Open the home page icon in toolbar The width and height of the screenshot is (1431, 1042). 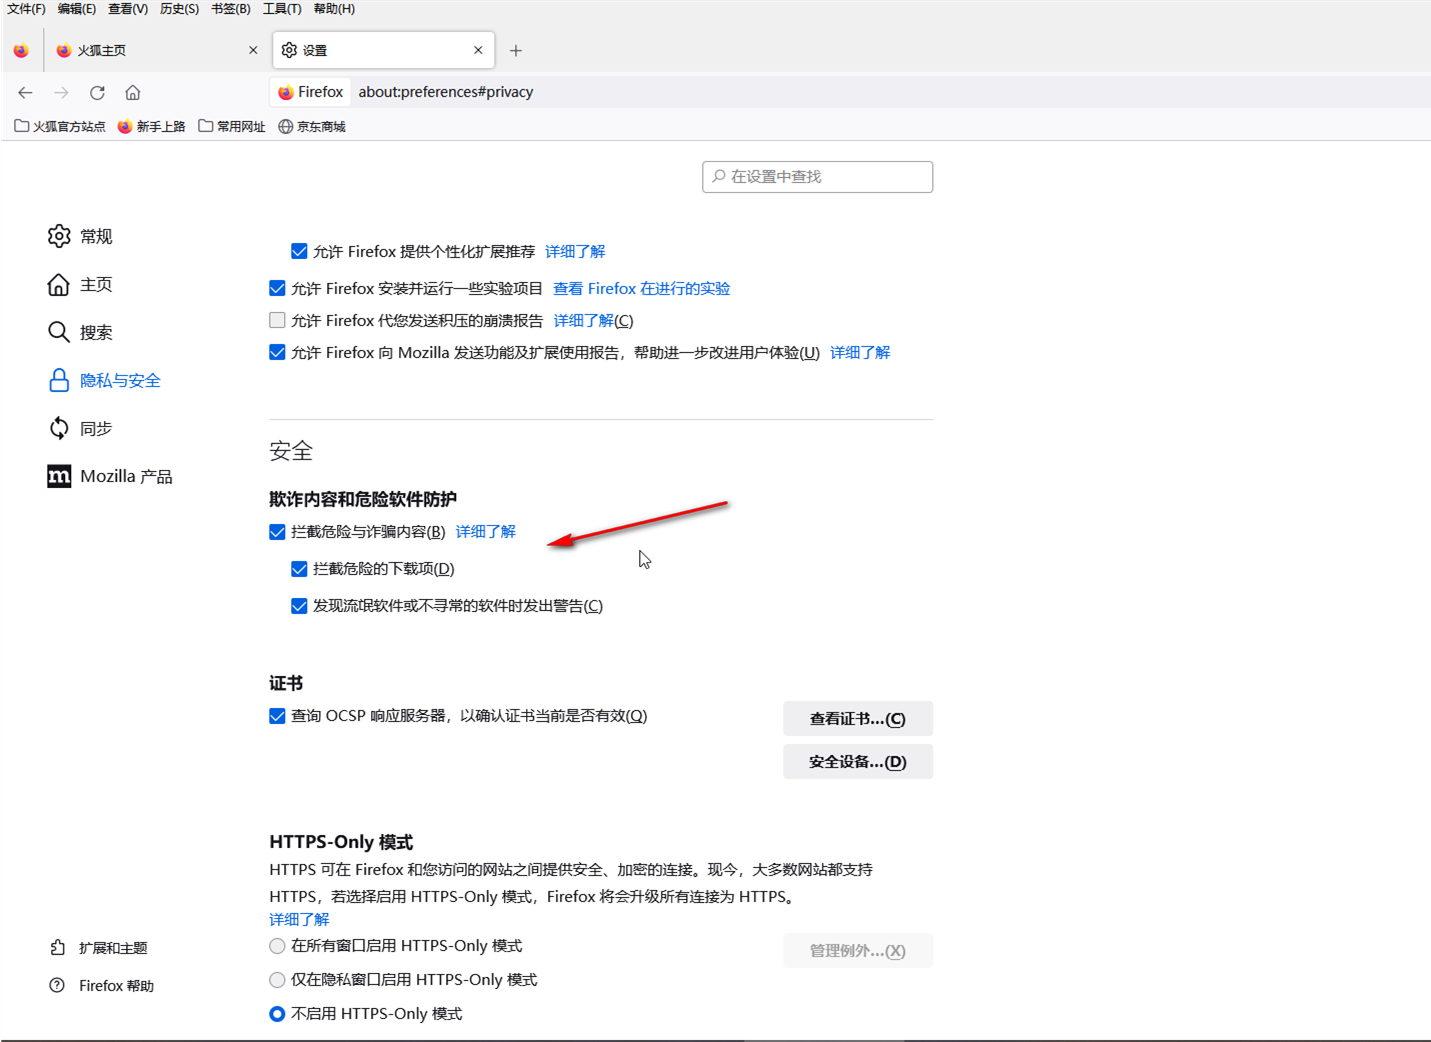pos(132,92)
